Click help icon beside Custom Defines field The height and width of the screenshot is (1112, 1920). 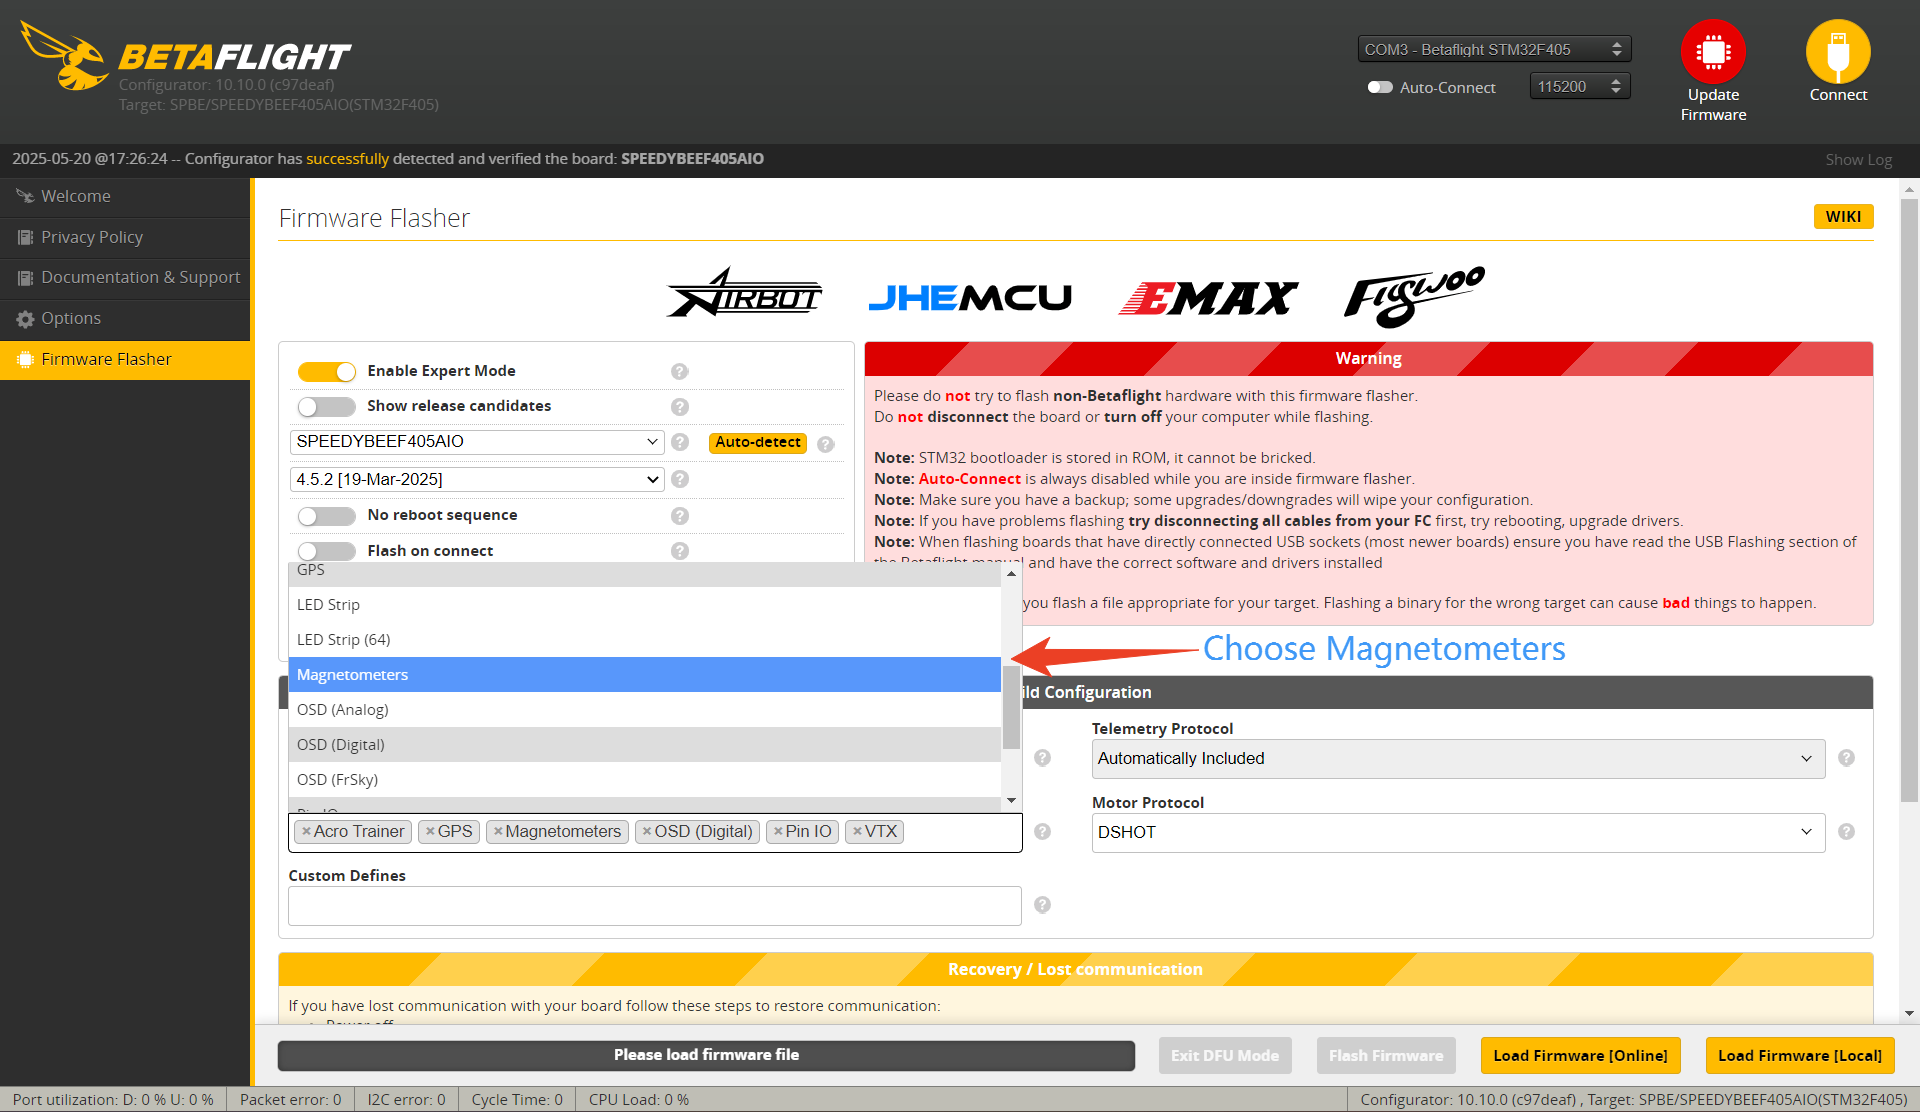point(1042,905)
